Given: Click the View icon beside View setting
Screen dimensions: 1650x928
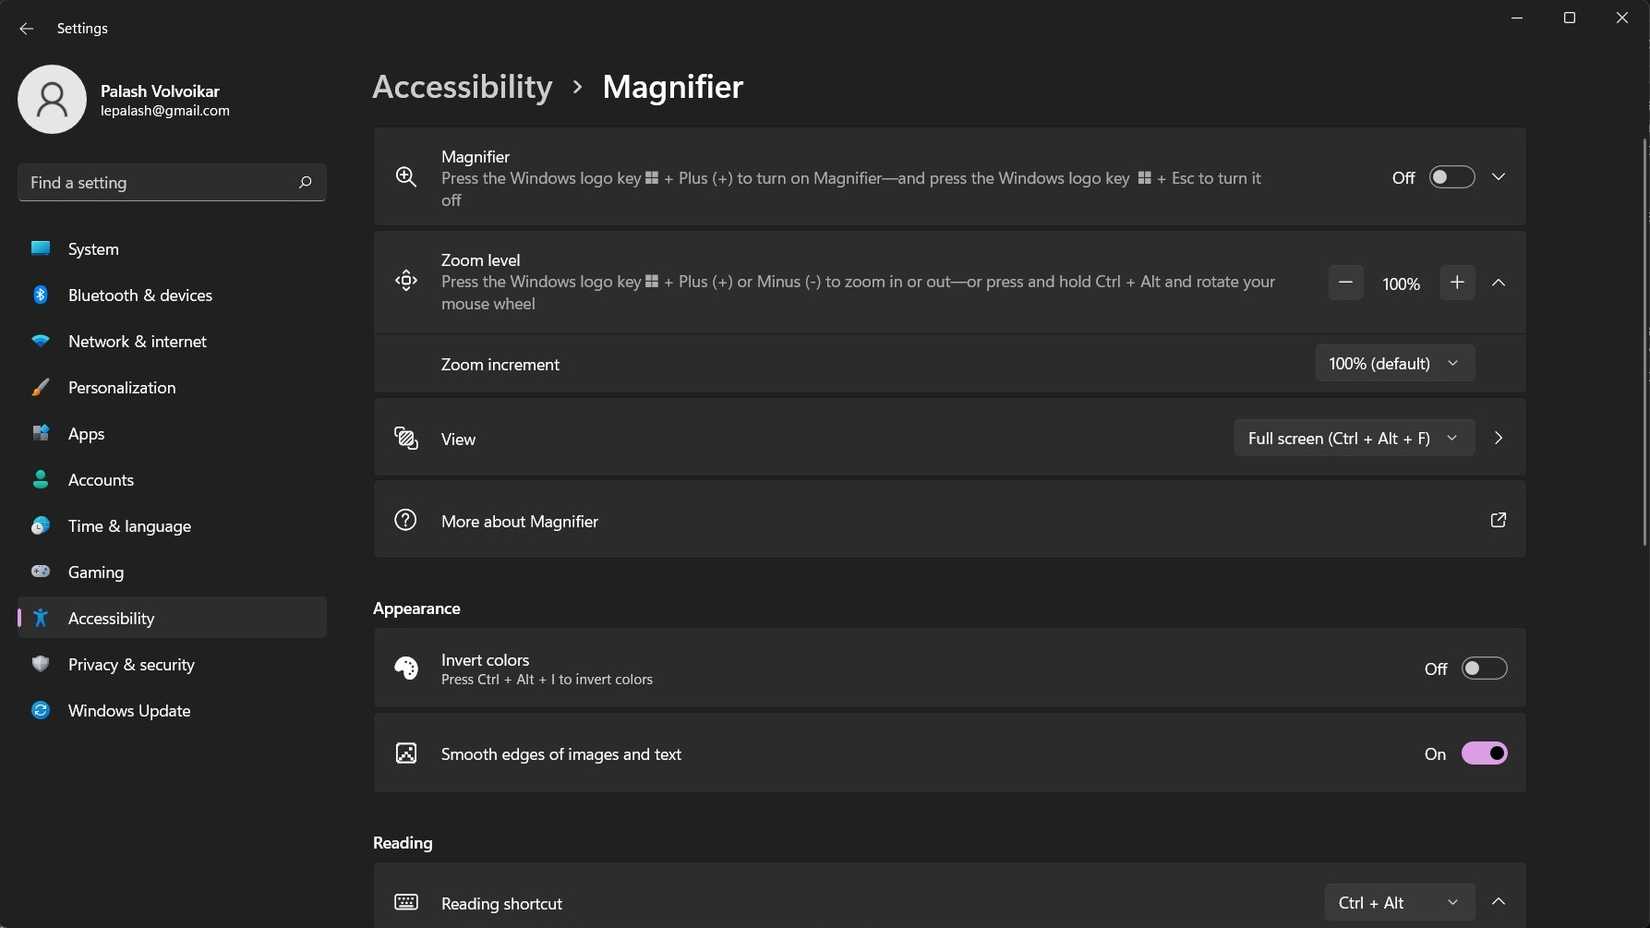Looking at the screenshot, I should [x=406, y=438].
